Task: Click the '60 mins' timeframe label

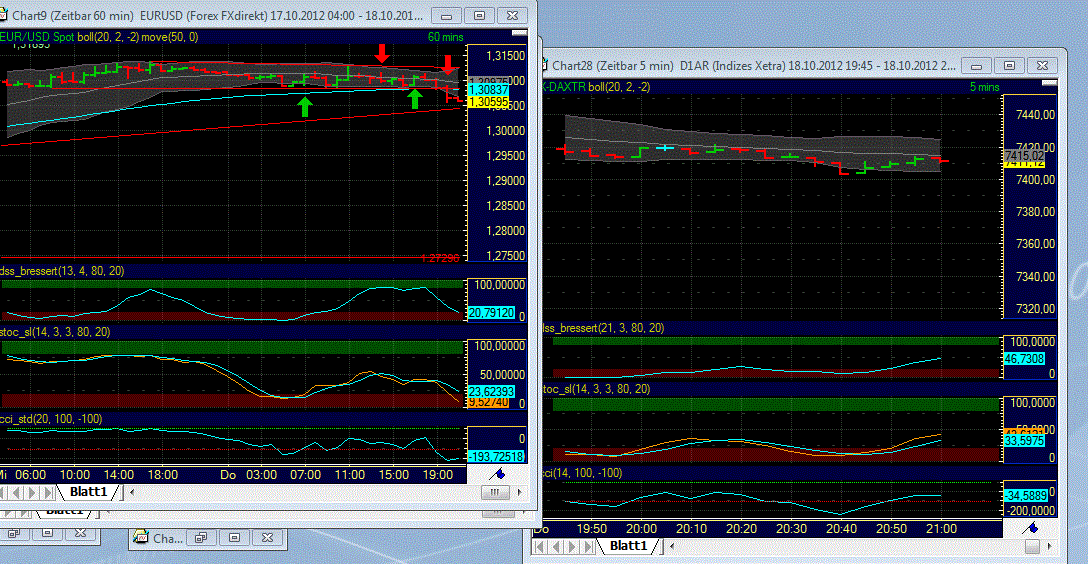Action: click(445, 37)
